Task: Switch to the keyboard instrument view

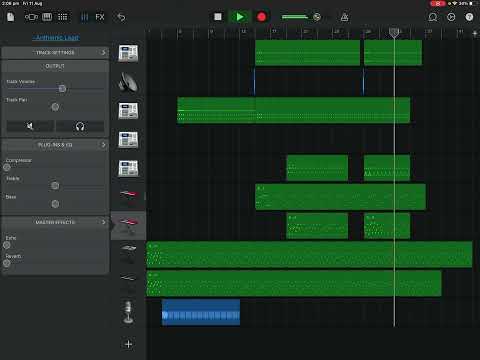Action: click(x=47, y=17)
